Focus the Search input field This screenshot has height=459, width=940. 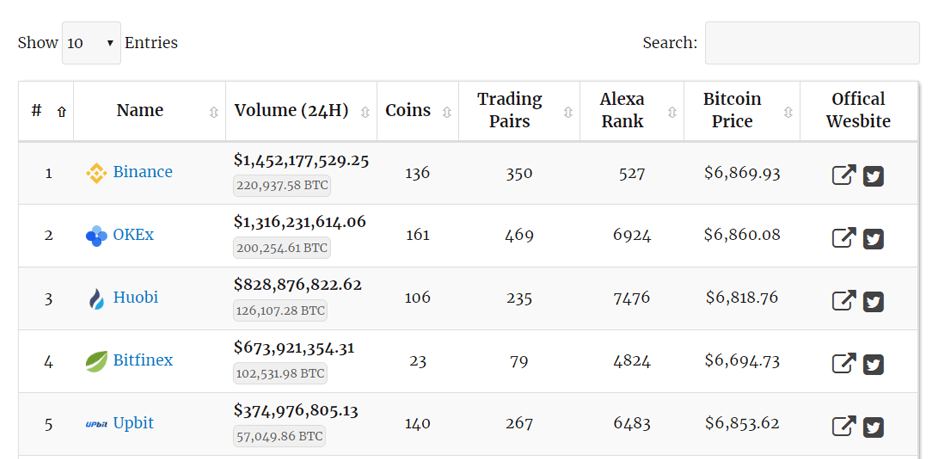pyautogui.click(x=812, y=43)
